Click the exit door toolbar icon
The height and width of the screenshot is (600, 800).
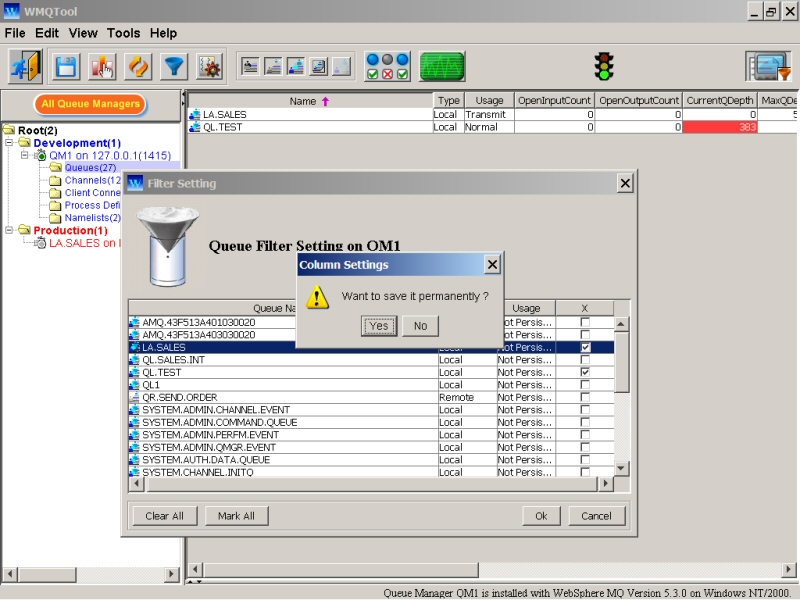(x=25, y=66)
